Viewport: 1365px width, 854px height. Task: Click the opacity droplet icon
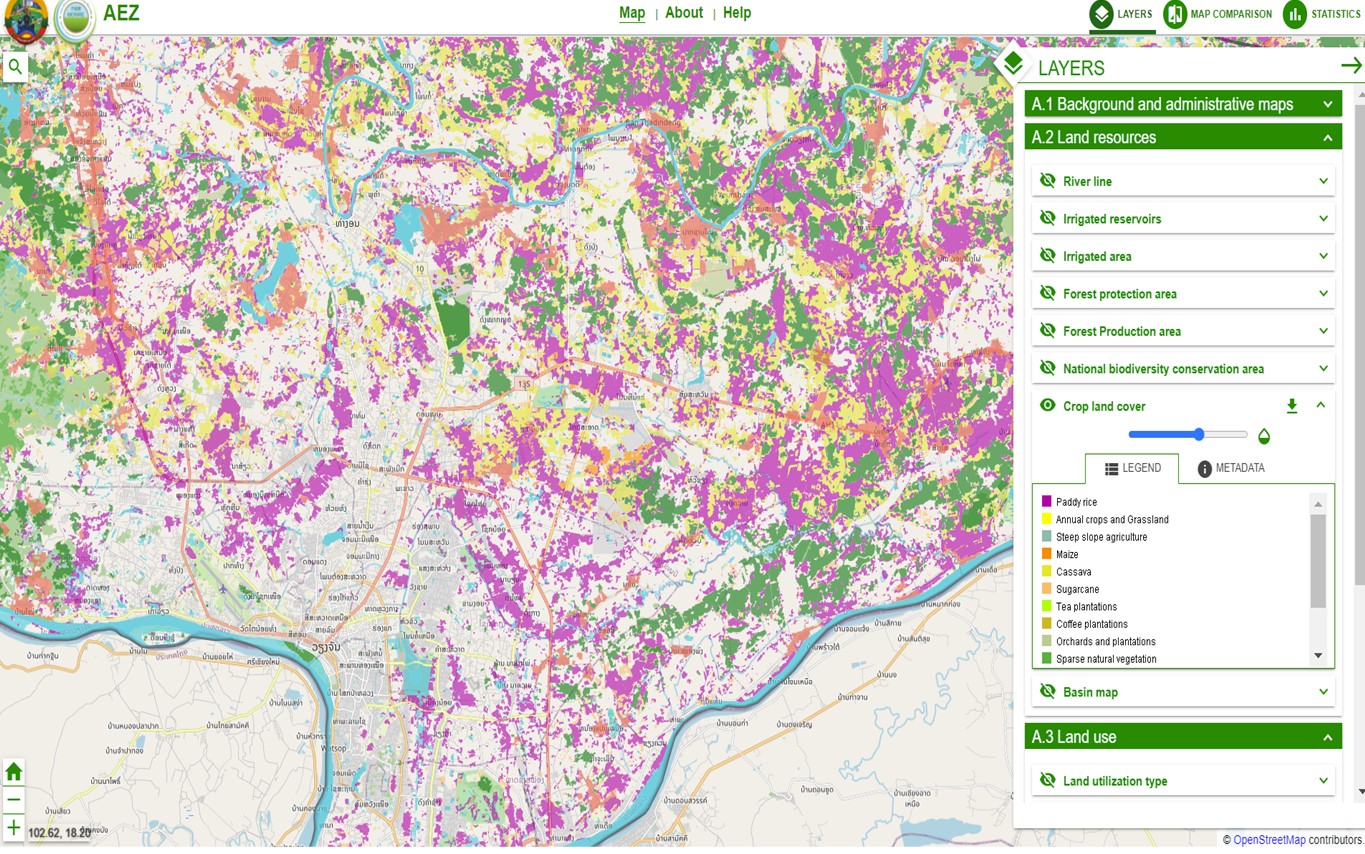click(1264, 436)
